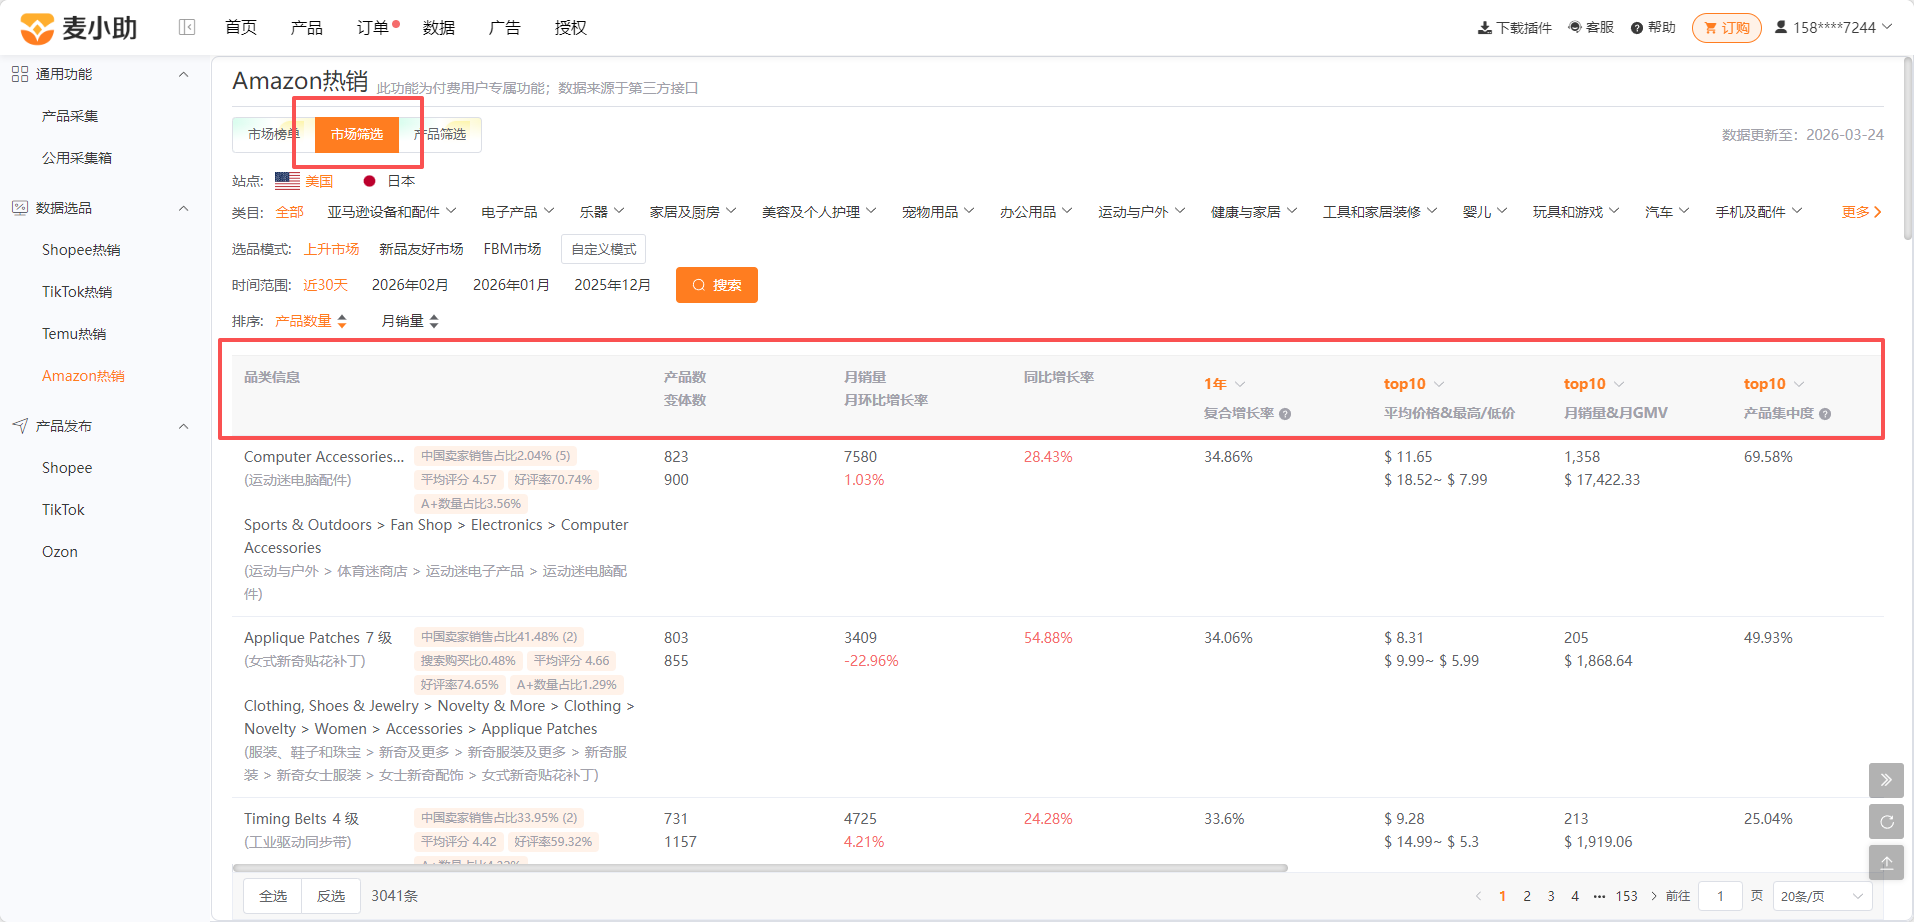
Task: Click 更多 to show more categories
Action: 1862,212
